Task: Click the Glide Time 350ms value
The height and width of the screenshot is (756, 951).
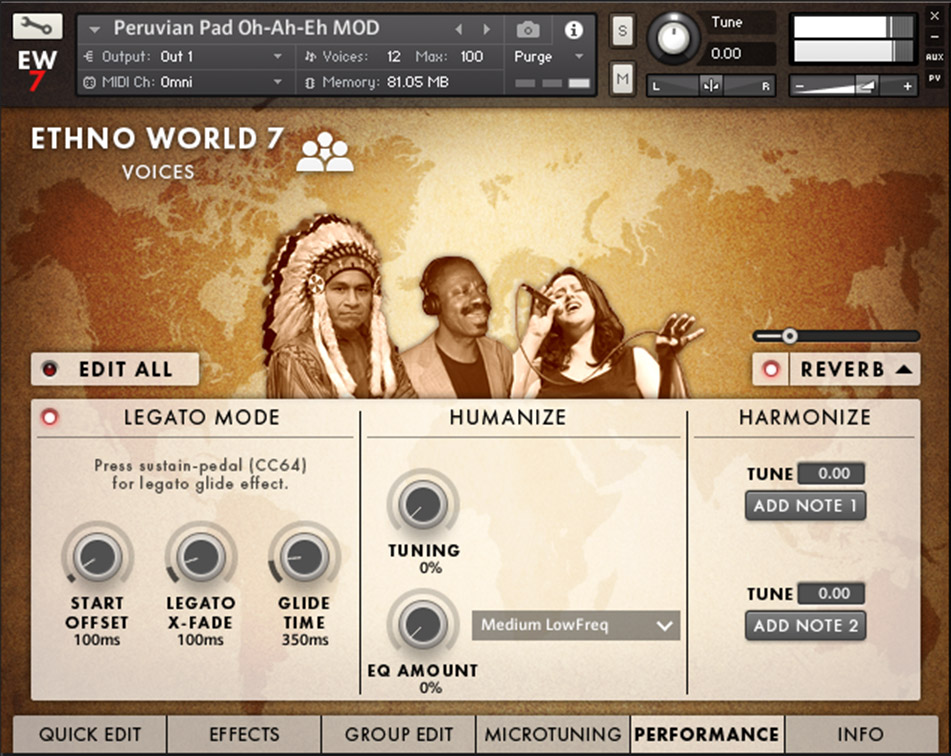Action: pyautogui.click(x=305, y=640)
